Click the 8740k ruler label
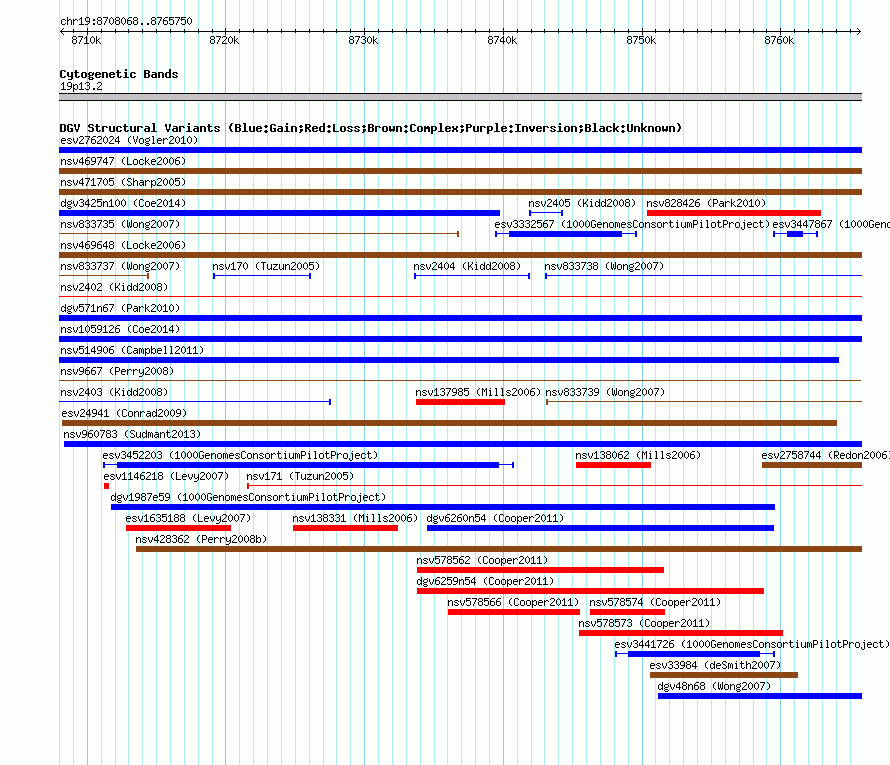Image resolution: width=890 pixels, height=765 pixels. point(502,40)
